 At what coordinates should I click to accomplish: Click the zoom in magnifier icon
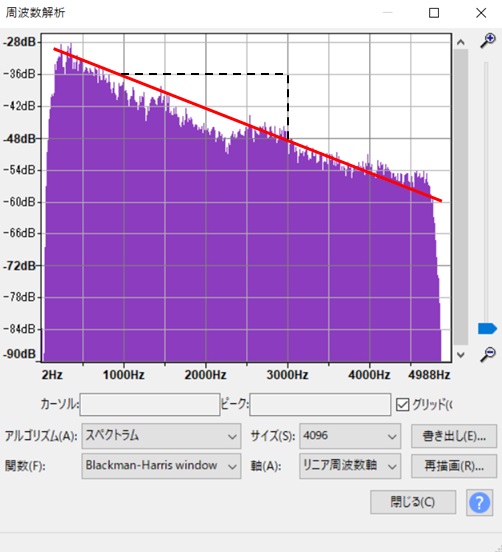488,41
